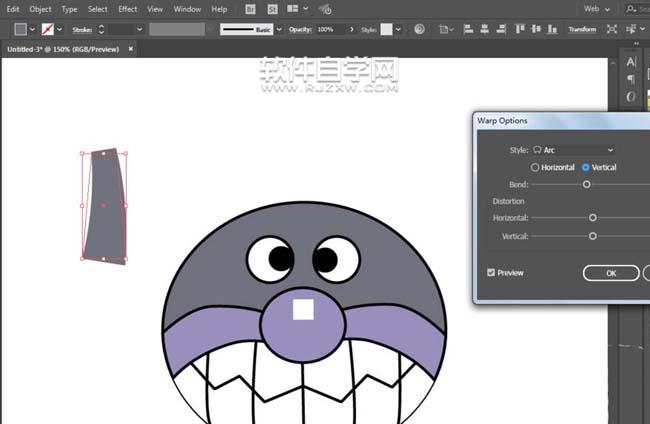The width and height of the screenshot is (650, 424).
Task: Open the Paragraph panel icon
Action: click(631, 79)
